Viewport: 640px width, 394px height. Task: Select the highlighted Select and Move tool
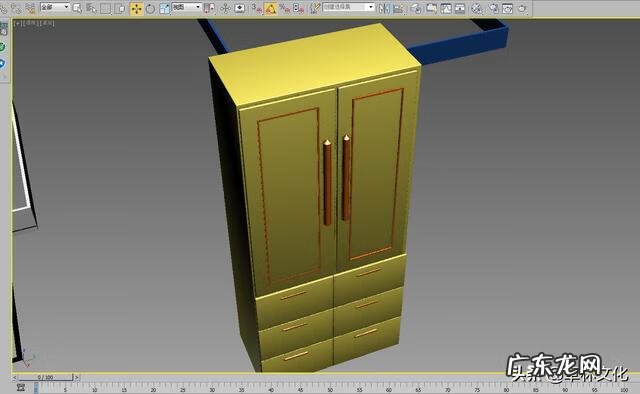(x=136, y=9)
